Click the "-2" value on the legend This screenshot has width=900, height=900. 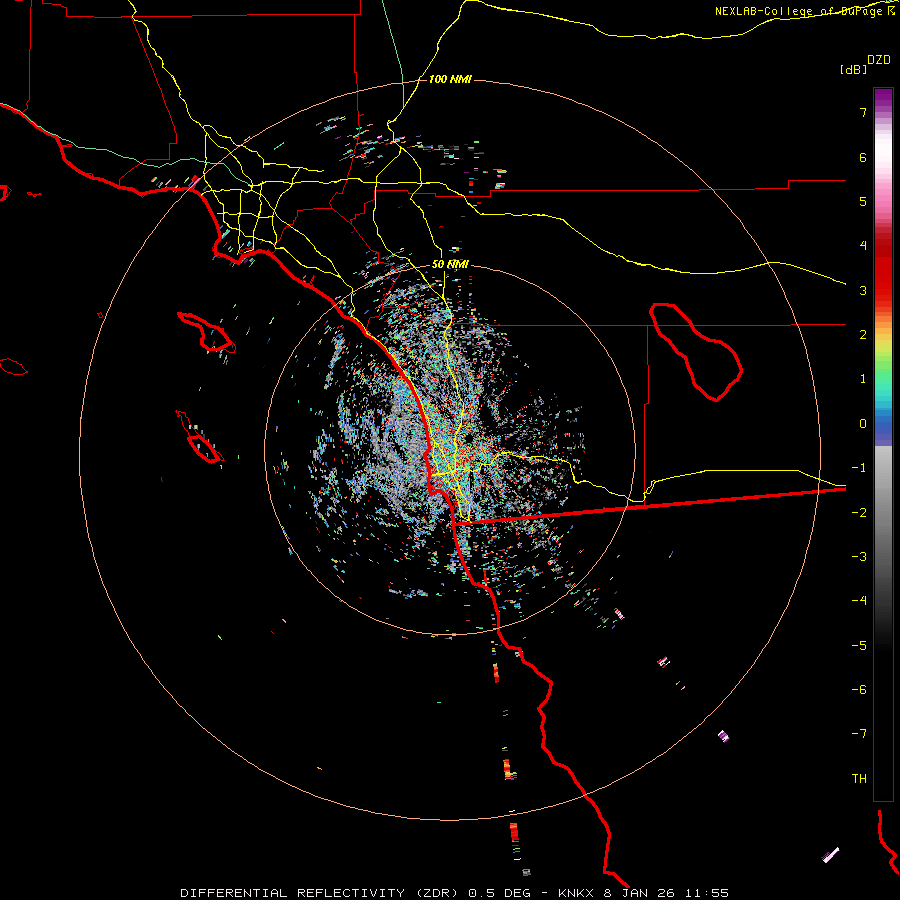859,513
